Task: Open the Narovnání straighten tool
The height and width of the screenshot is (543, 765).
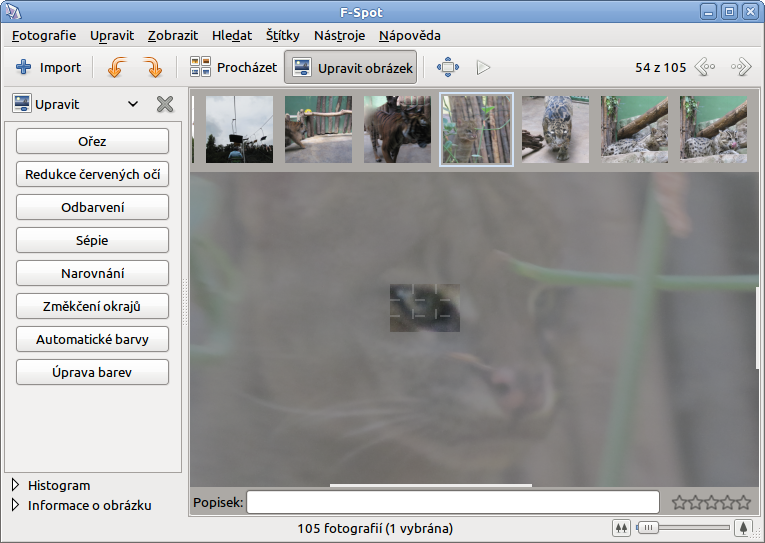Action: (x=92, y=273)
